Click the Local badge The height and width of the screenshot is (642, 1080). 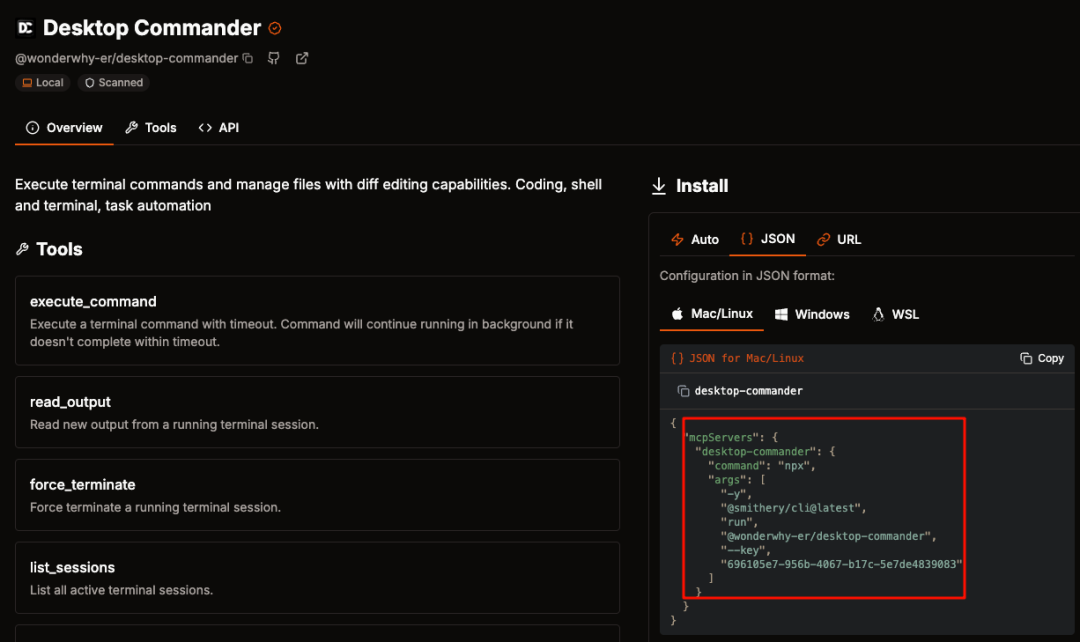click(43, 83)
